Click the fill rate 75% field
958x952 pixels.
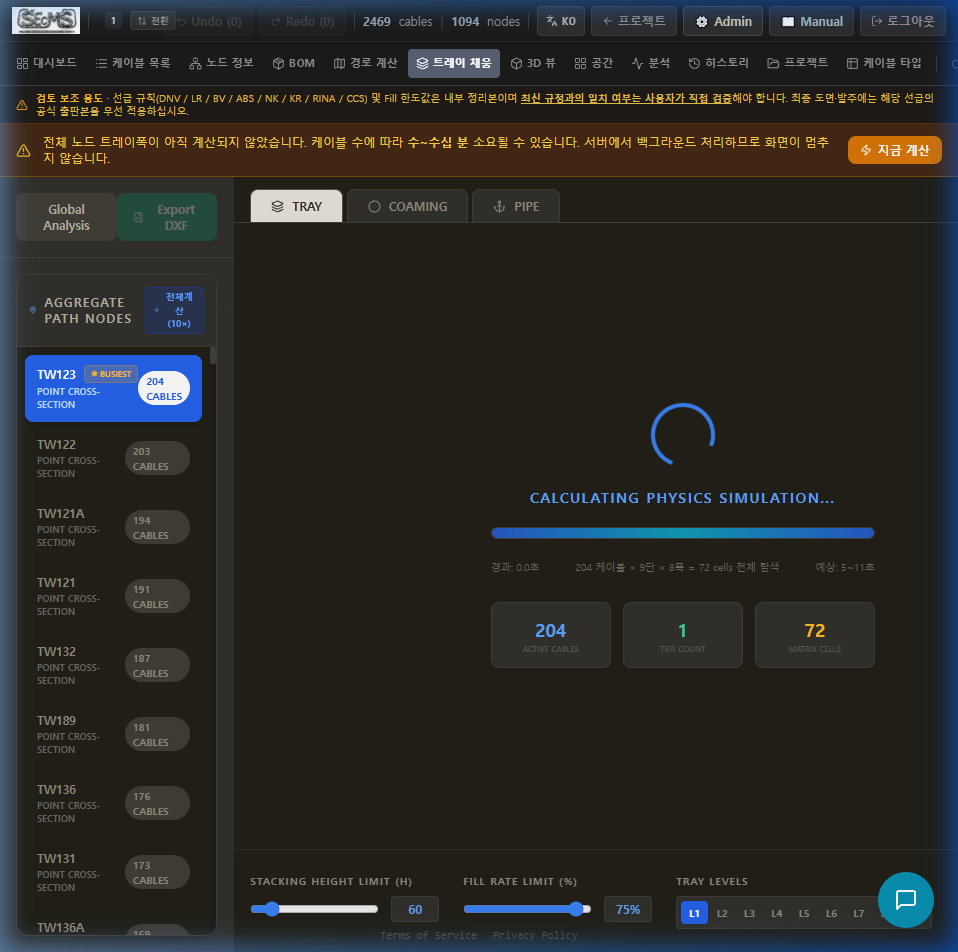(627, 909)
